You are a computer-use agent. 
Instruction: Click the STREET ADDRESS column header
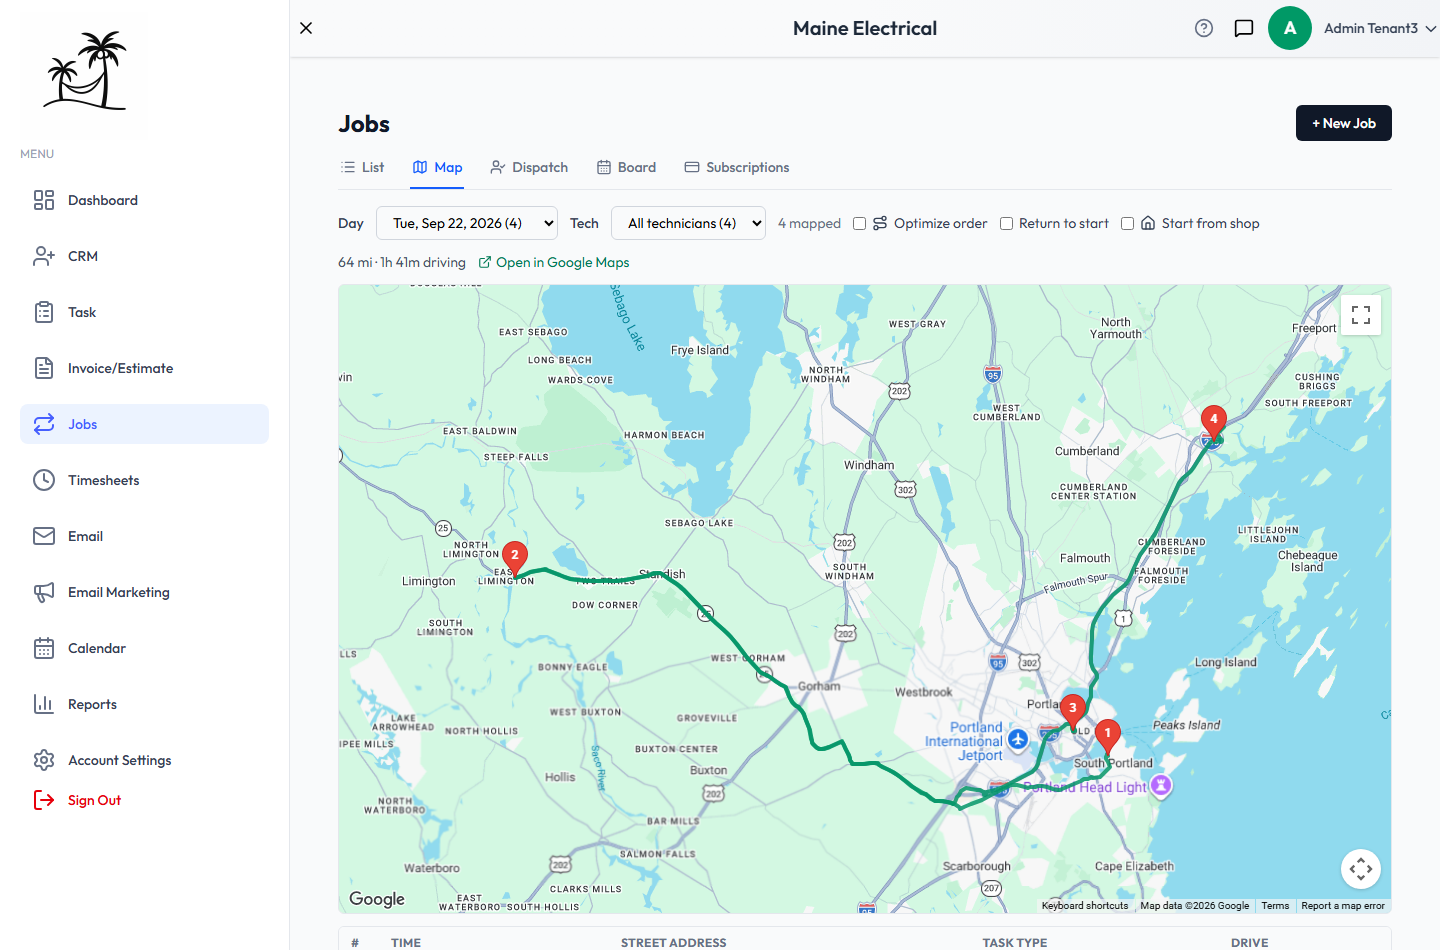674,942
